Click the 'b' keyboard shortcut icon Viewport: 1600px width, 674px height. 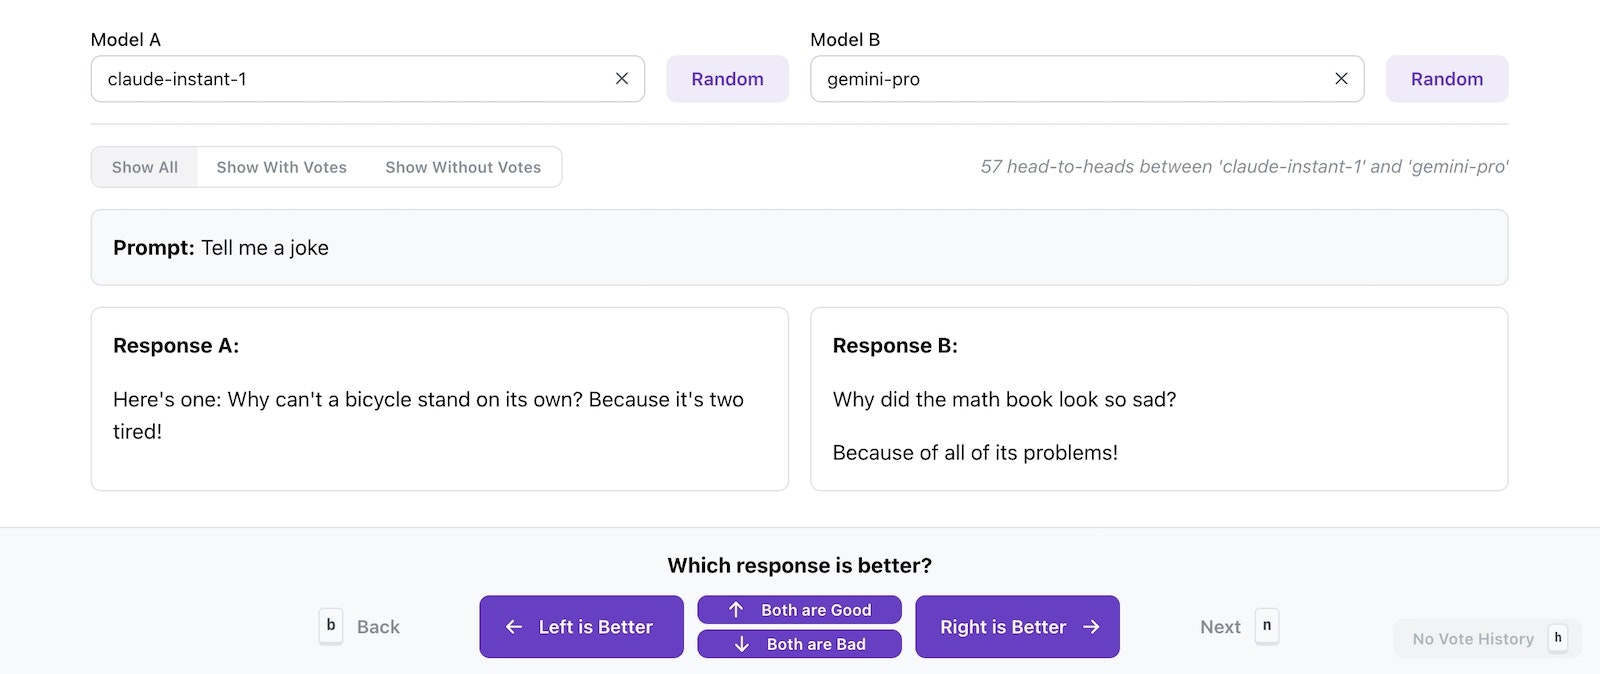pyautogui.click(x=331, y=626)
